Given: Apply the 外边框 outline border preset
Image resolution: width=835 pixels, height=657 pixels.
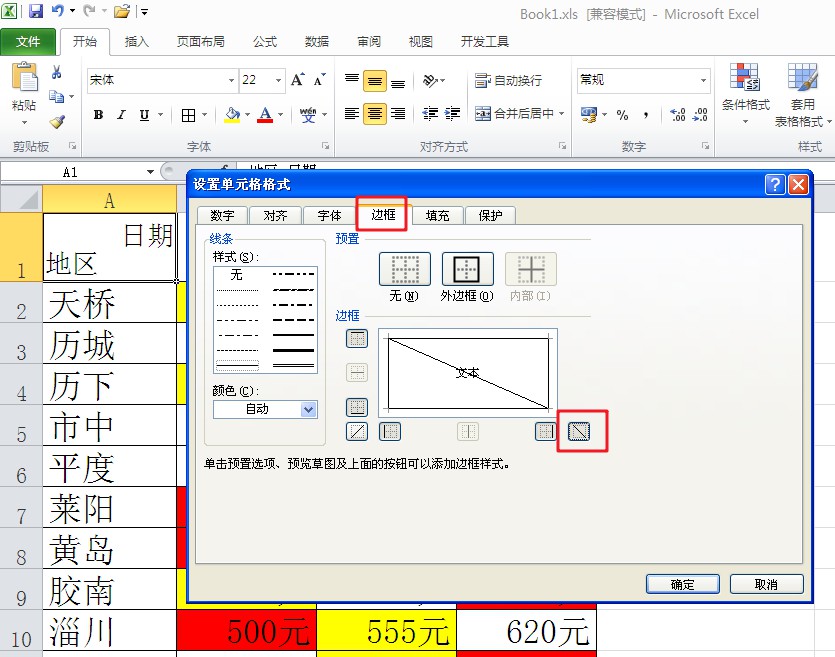Looking at the screenshot, I should pyautogui.click(x=466, y=268).
